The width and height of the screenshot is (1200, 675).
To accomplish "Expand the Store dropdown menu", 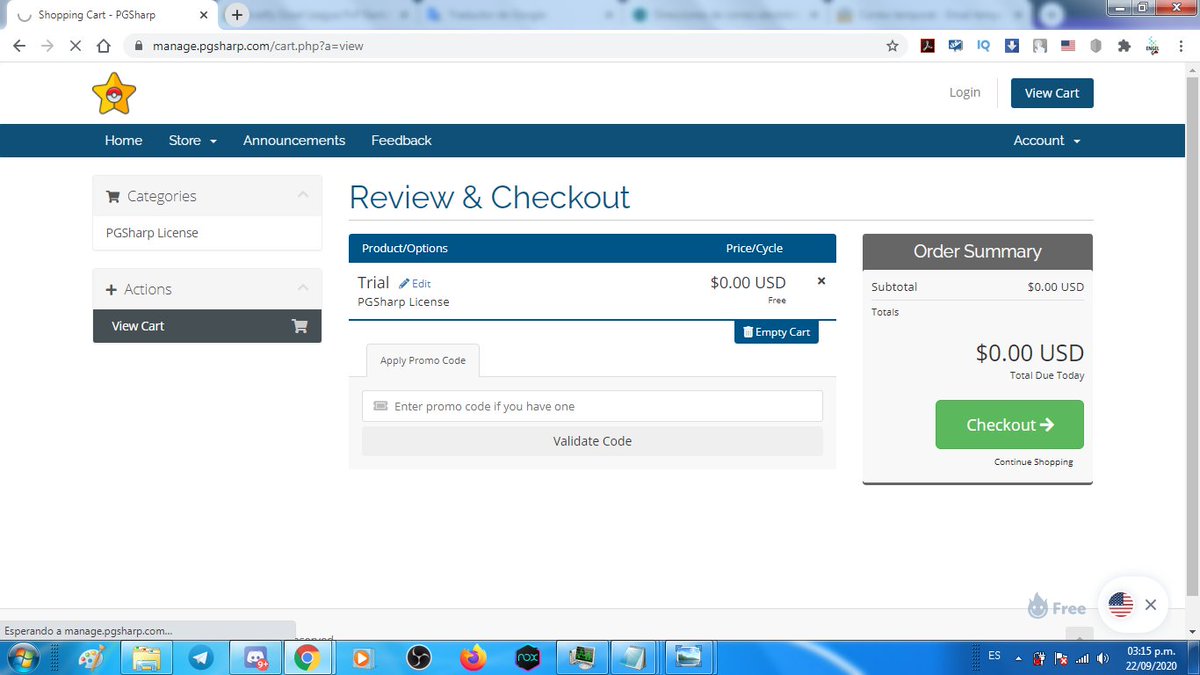I will click(x=193, y=141).
